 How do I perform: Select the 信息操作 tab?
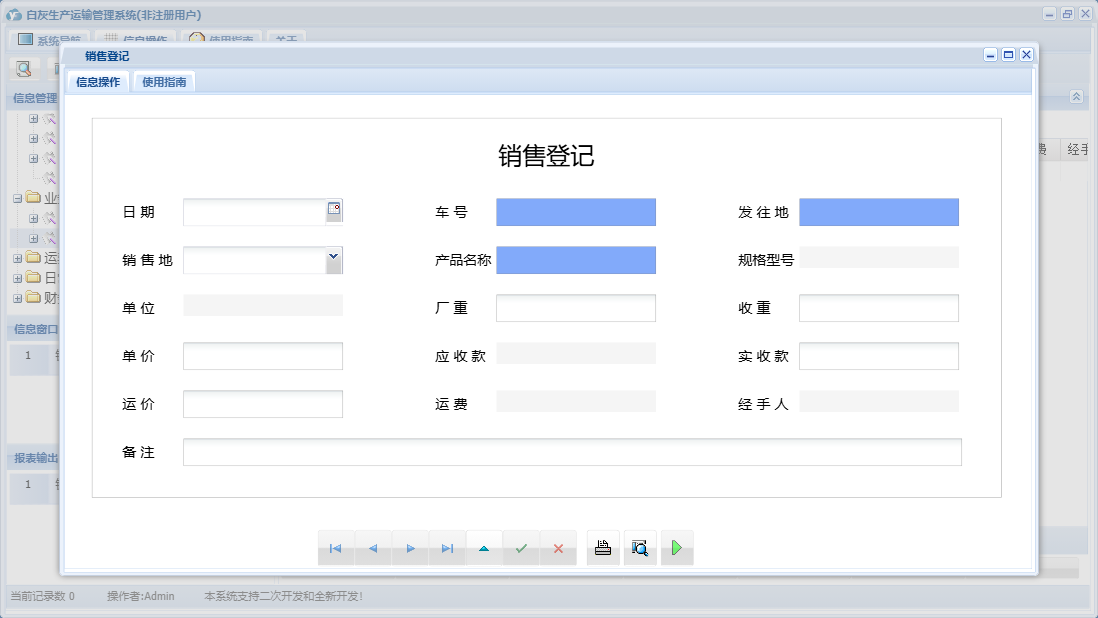click(96, 81)
